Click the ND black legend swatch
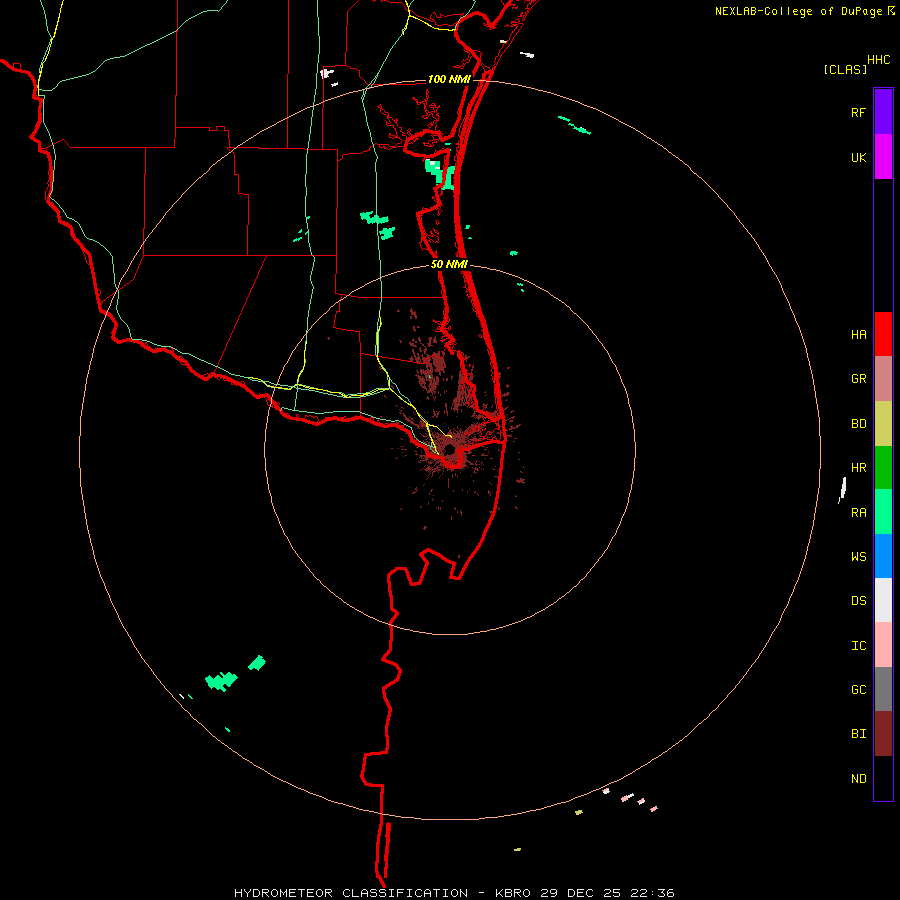This screenshot has height=900, width=900. point(883,778)
